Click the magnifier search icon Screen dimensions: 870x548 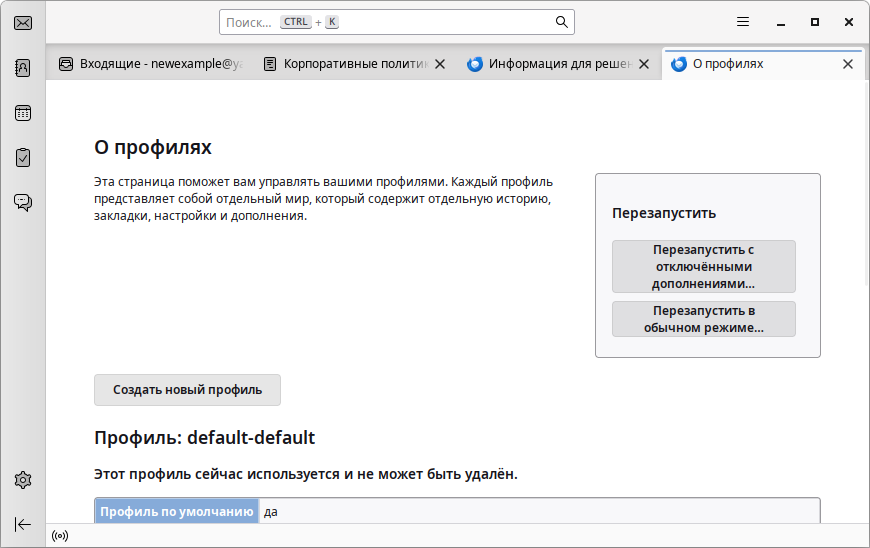click(562, 22)
